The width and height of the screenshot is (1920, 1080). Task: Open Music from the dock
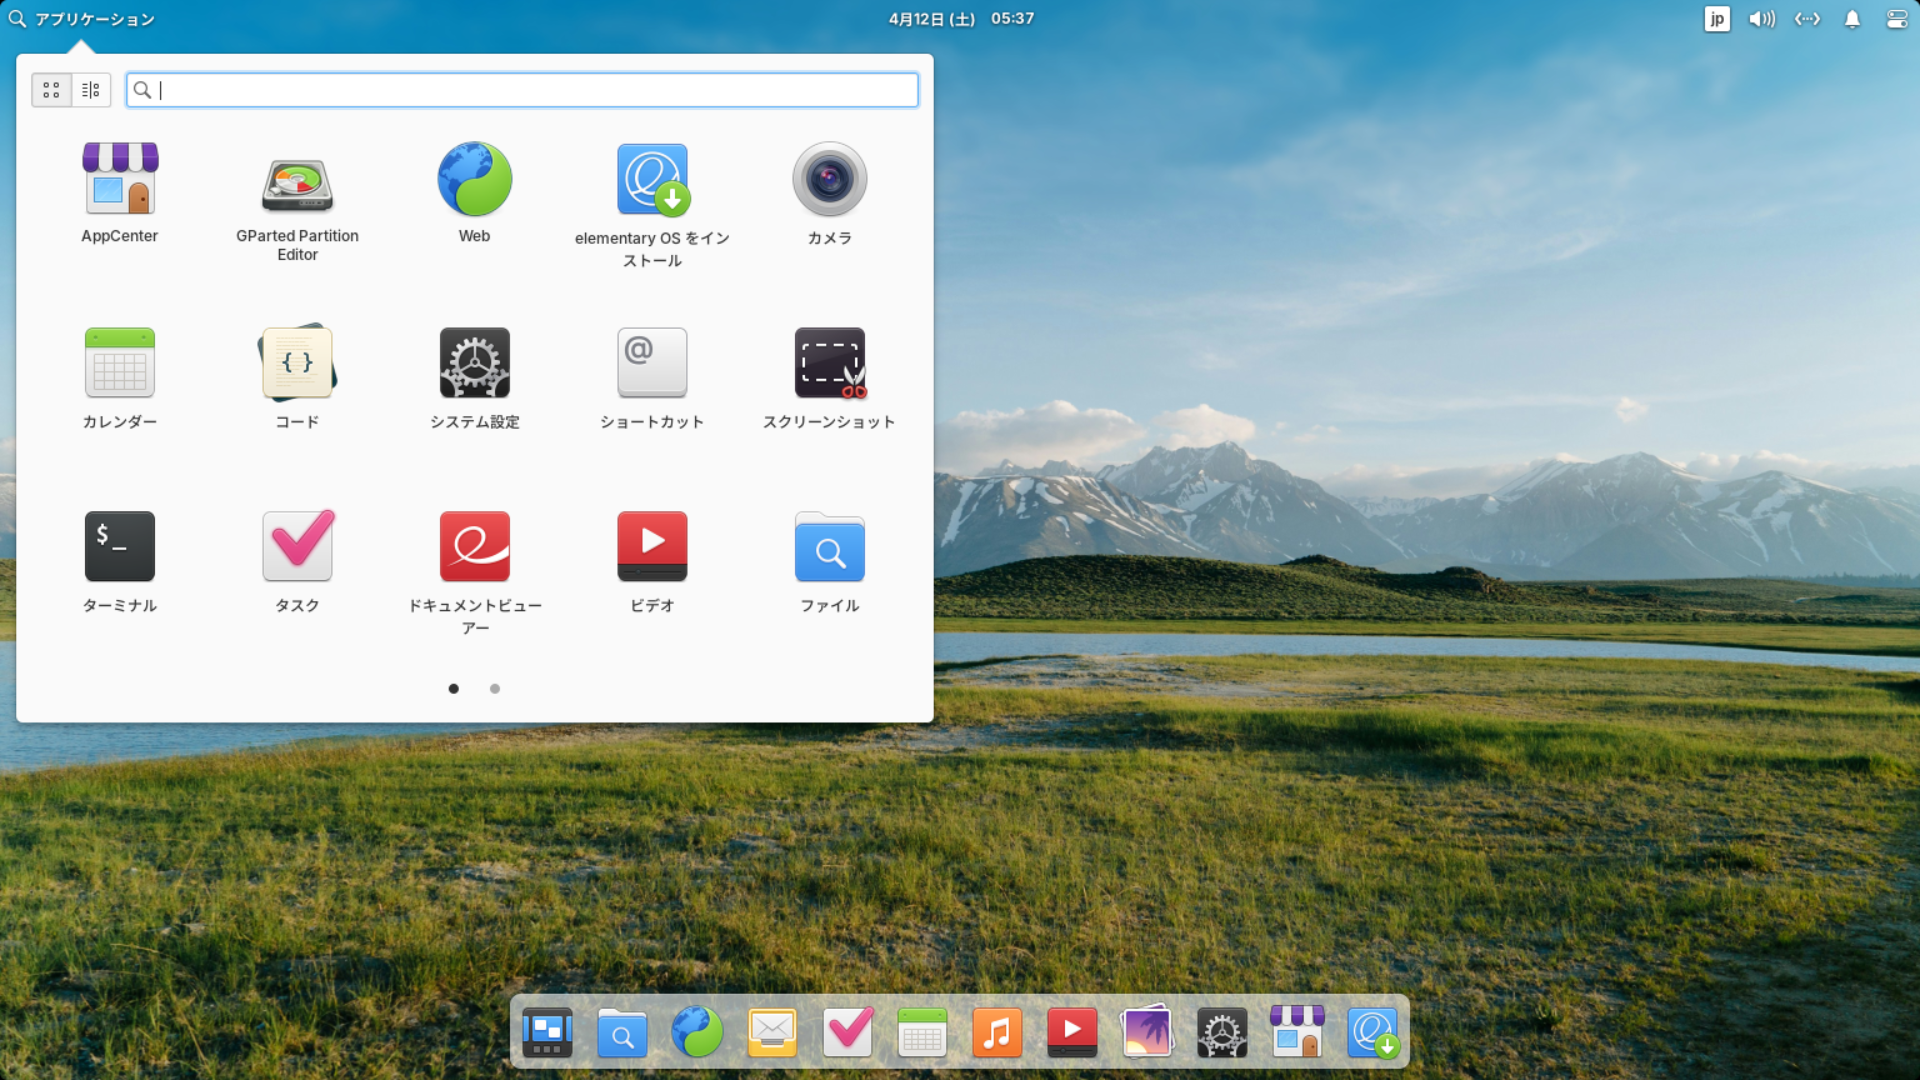[997, 1032]
